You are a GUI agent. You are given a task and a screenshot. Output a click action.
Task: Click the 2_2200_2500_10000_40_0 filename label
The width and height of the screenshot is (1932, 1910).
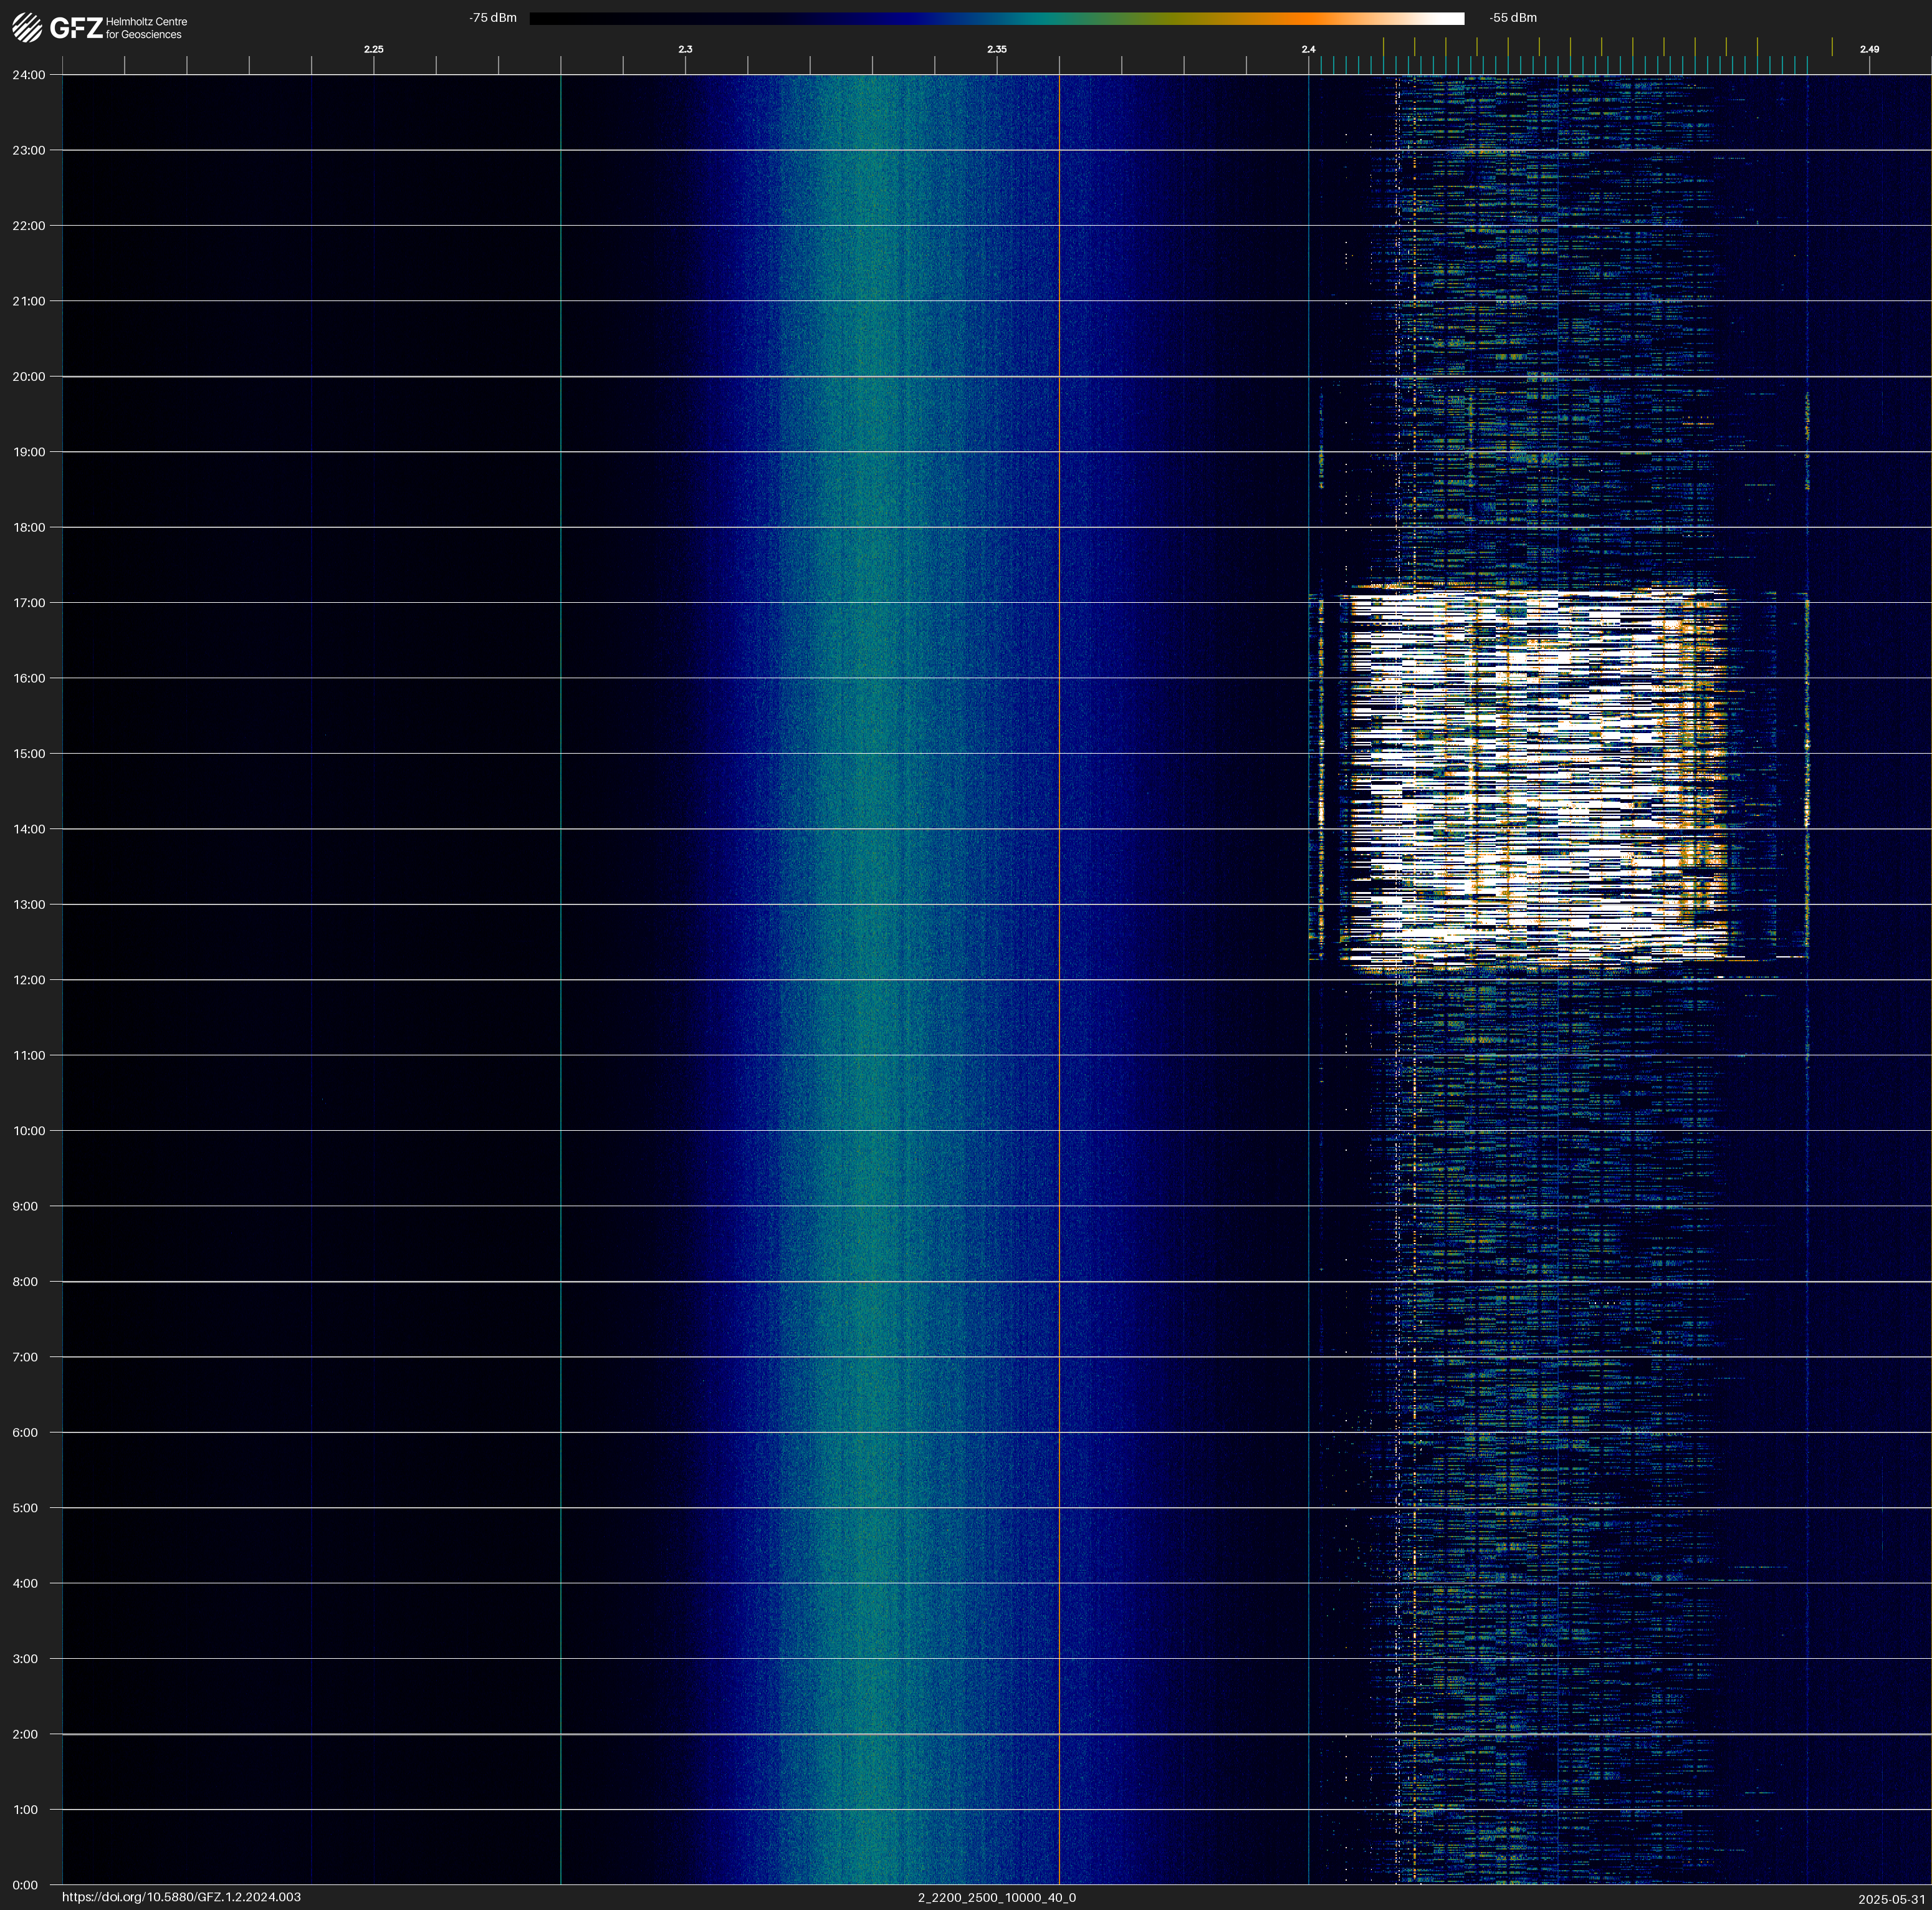pyautogui.click(x=996, y=1897)
